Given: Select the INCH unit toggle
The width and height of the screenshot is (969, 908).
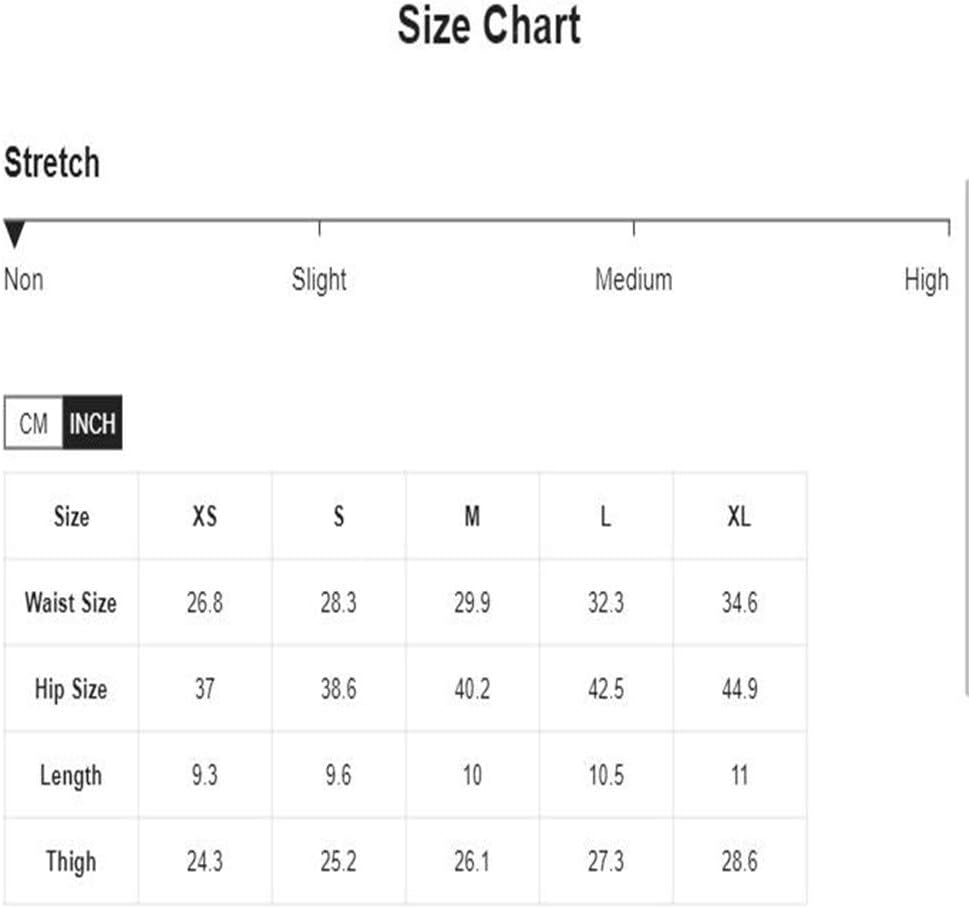Looking at the screenshot, I should 93,423.
